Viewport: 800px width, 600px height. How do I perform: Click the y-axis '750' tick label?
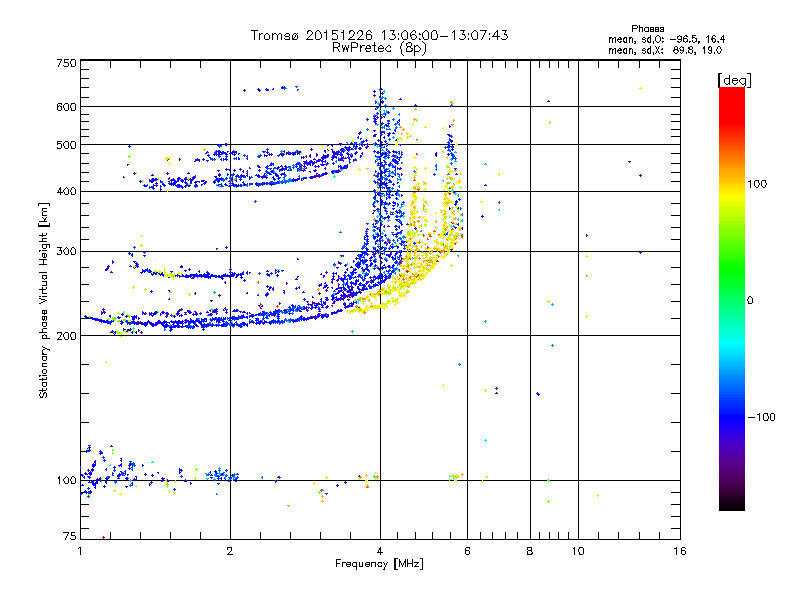tap(66, 63)
